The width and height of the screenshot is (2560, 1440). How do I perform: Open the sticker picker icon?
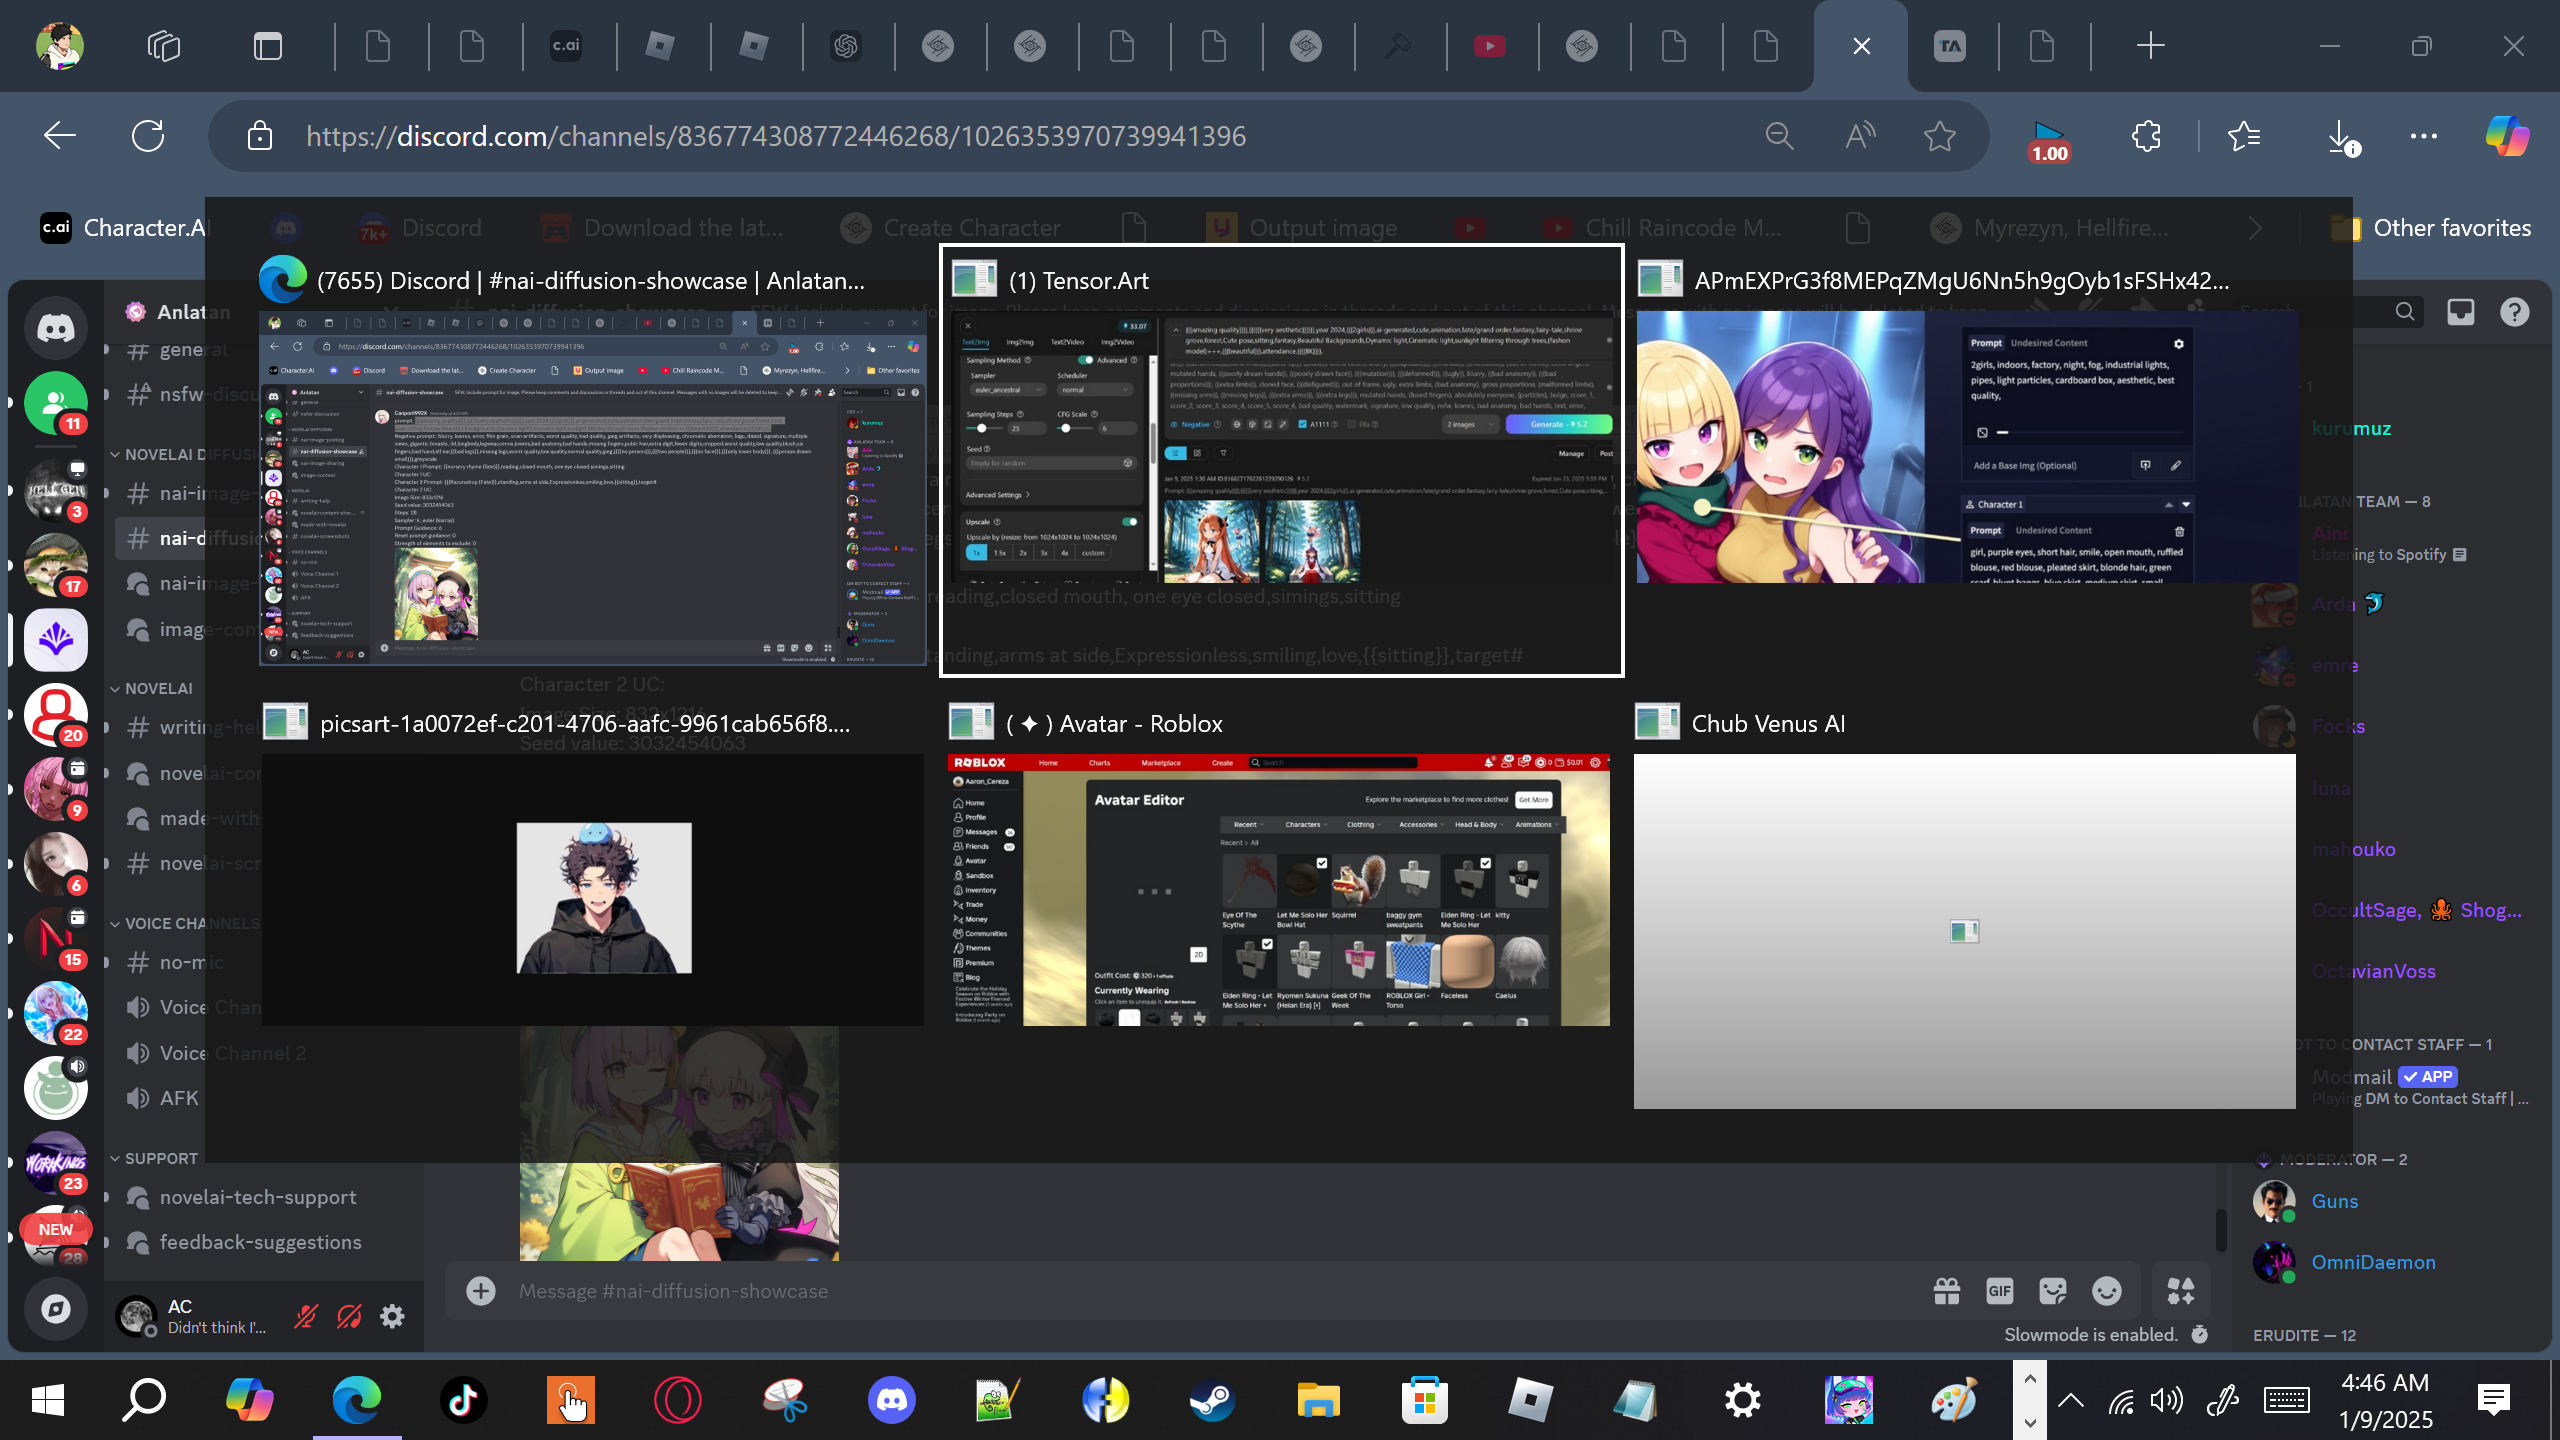click(2052, 1291)
